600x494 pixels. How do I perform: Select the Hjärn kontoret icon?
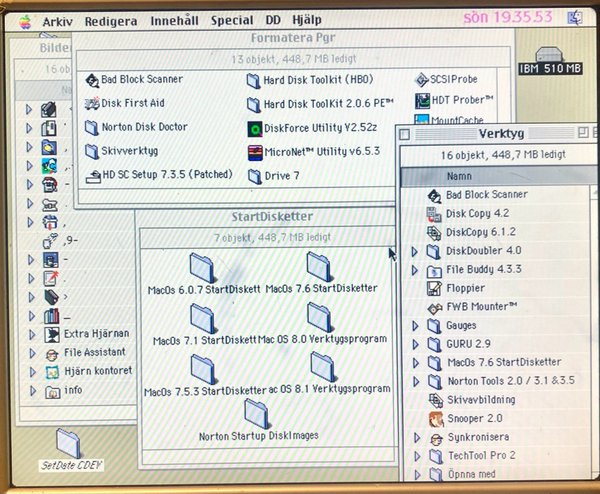point(52,372)
